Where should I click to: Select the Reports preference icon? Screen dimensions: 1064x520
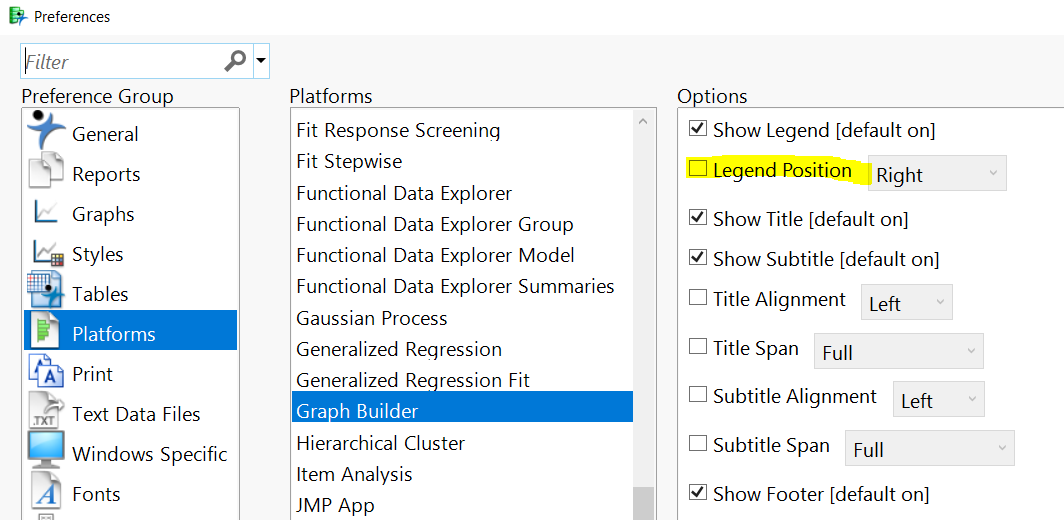pos(46,173)
